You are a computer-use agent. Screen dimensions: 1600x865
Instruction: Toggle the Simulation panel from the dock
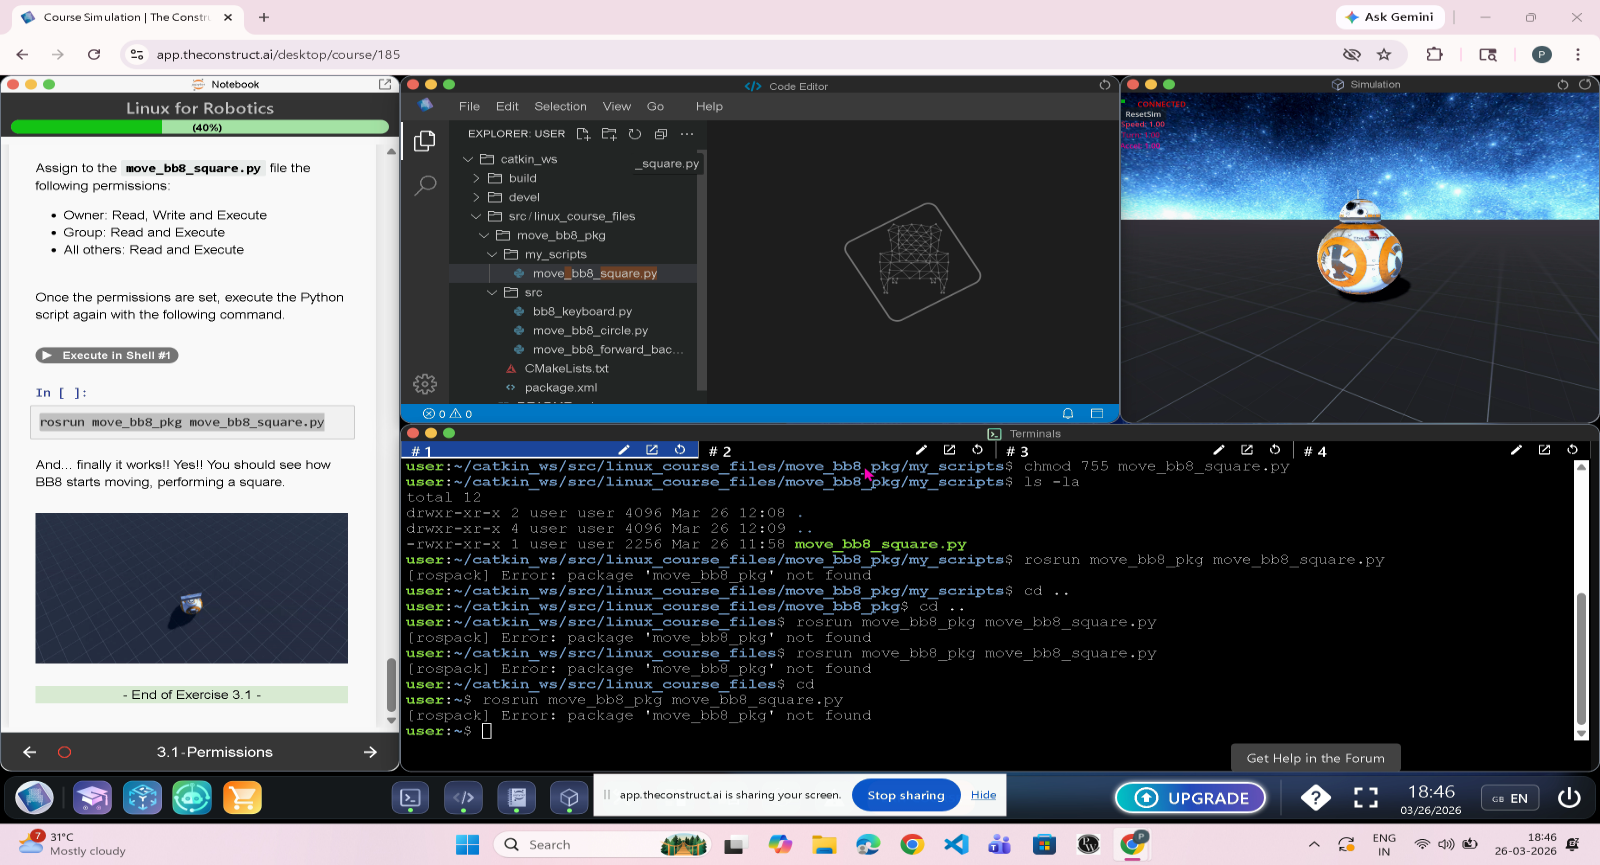569,797
